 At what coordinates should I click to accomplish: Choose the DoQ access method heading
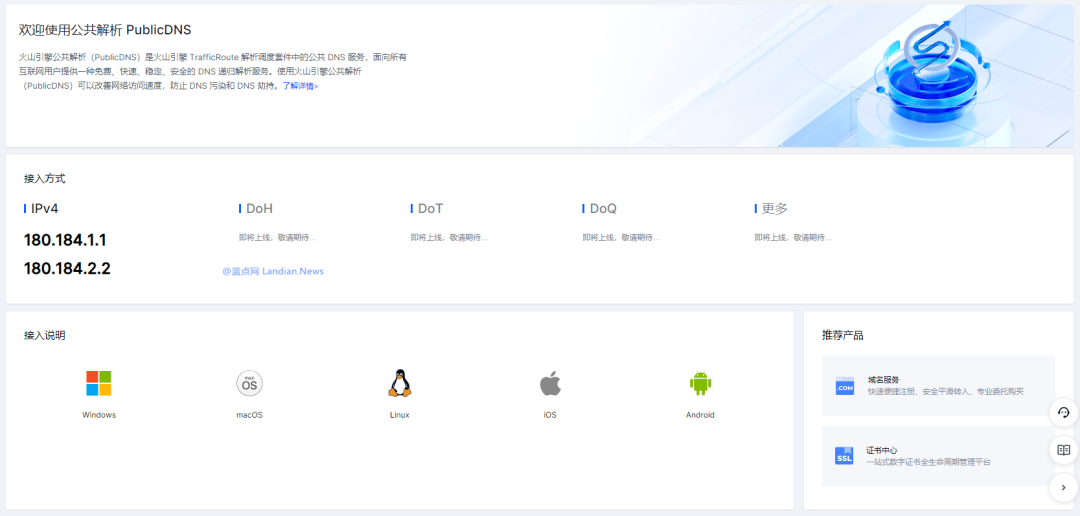[603, 208]
